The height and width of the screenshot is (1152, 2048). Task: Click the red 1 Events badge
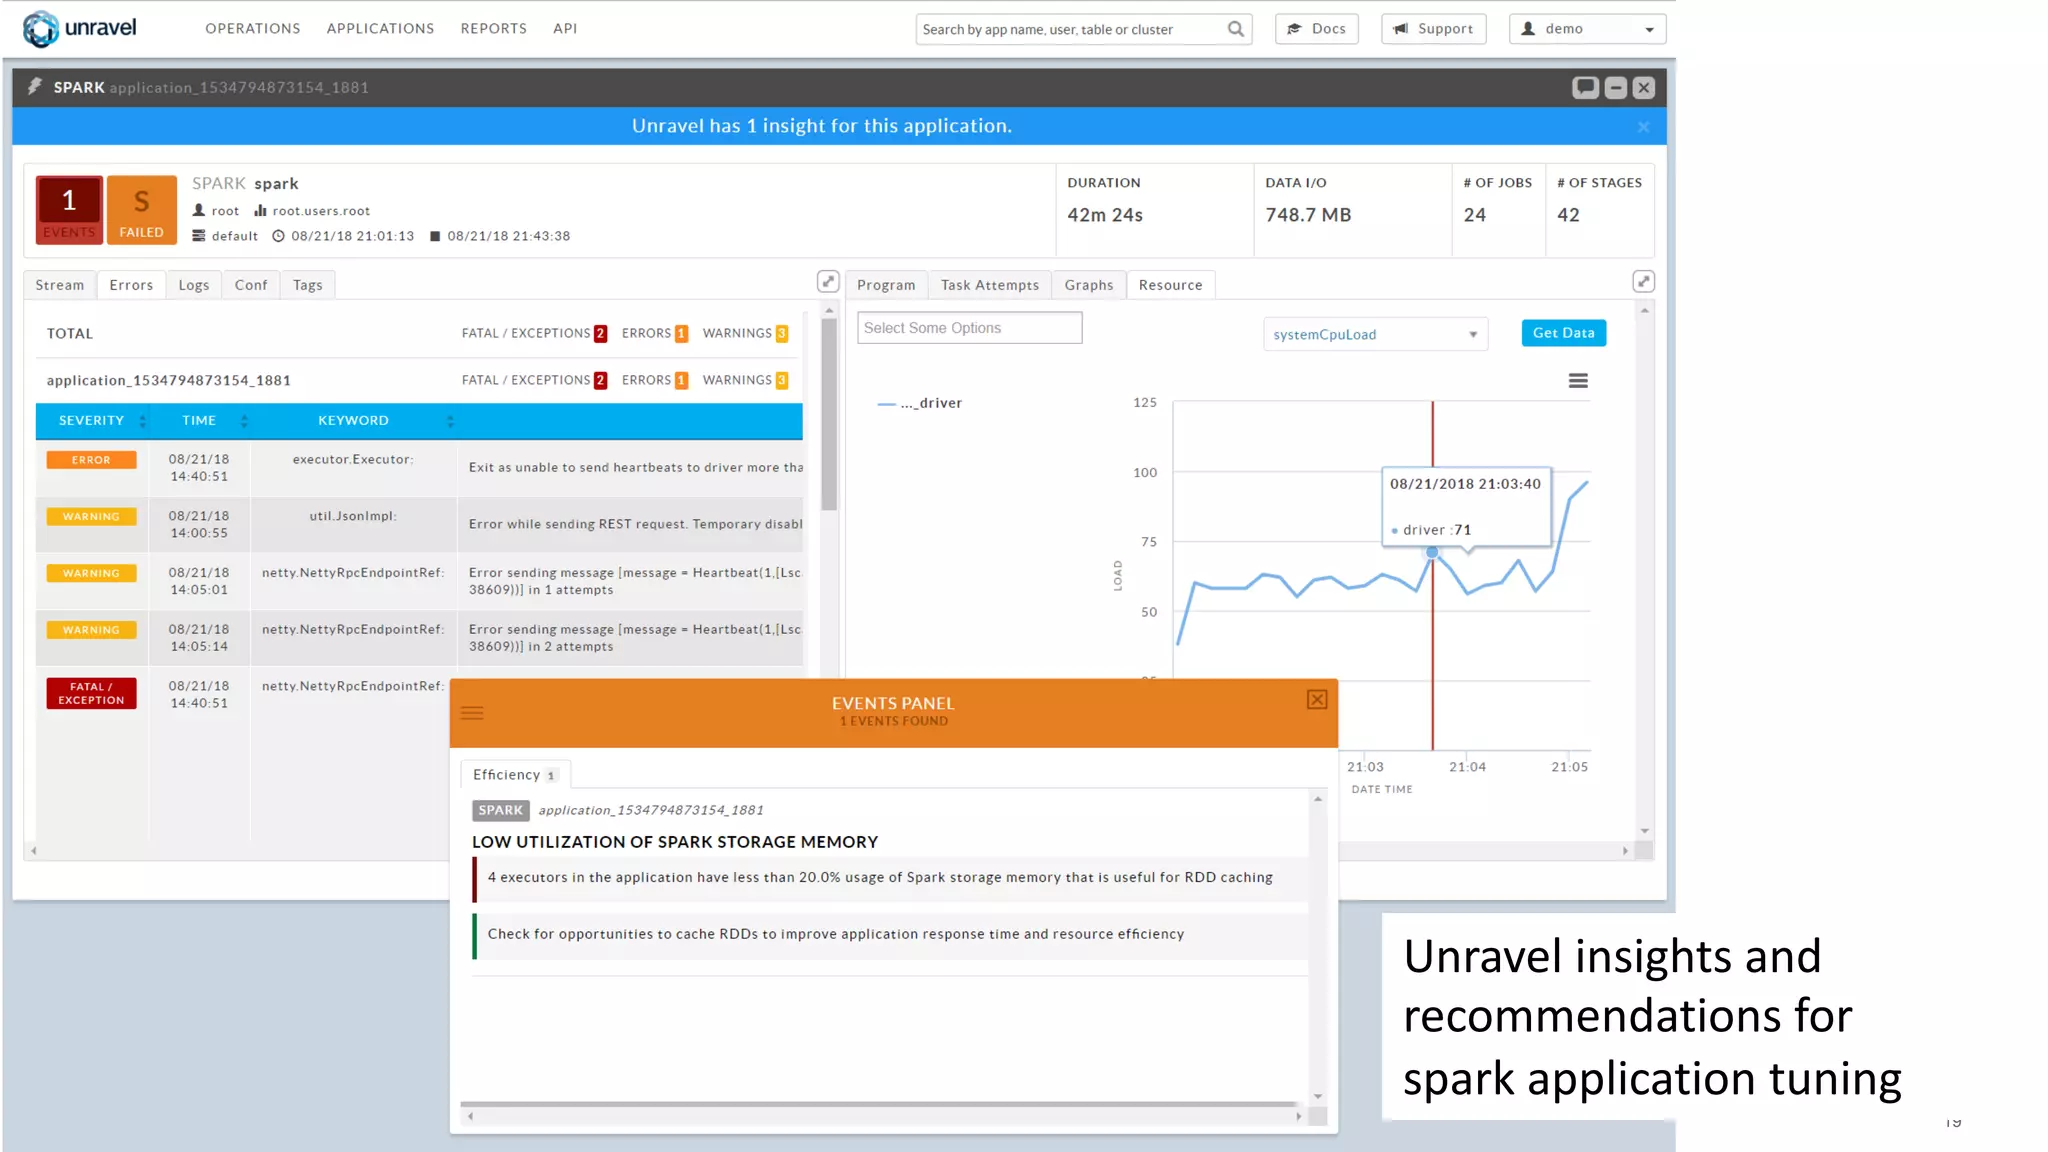[x=69, y=210]
